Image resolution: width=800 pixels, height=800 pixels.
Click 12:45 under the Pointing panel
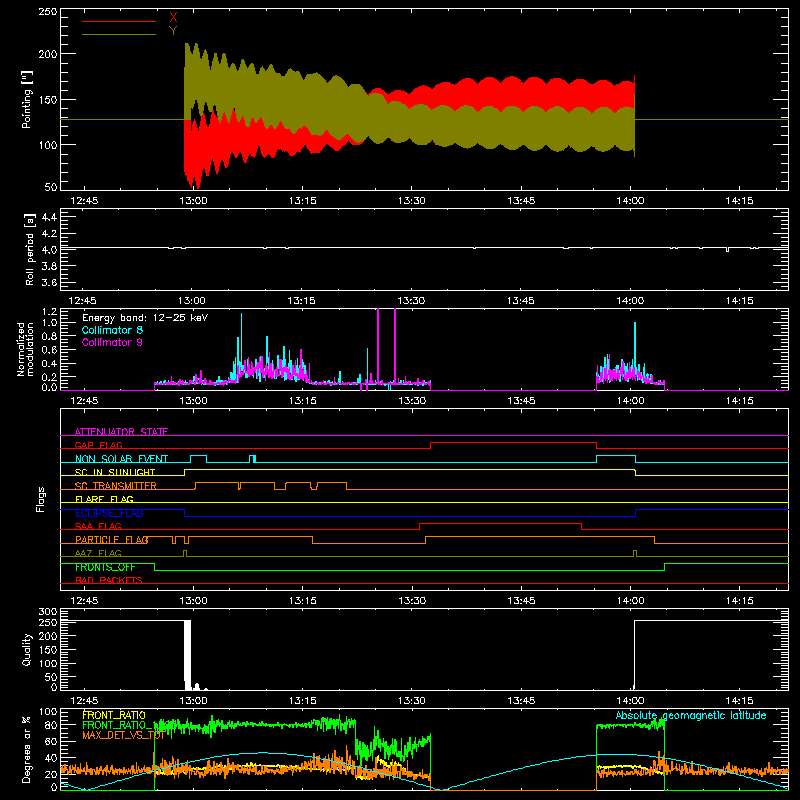click(84, 201)
